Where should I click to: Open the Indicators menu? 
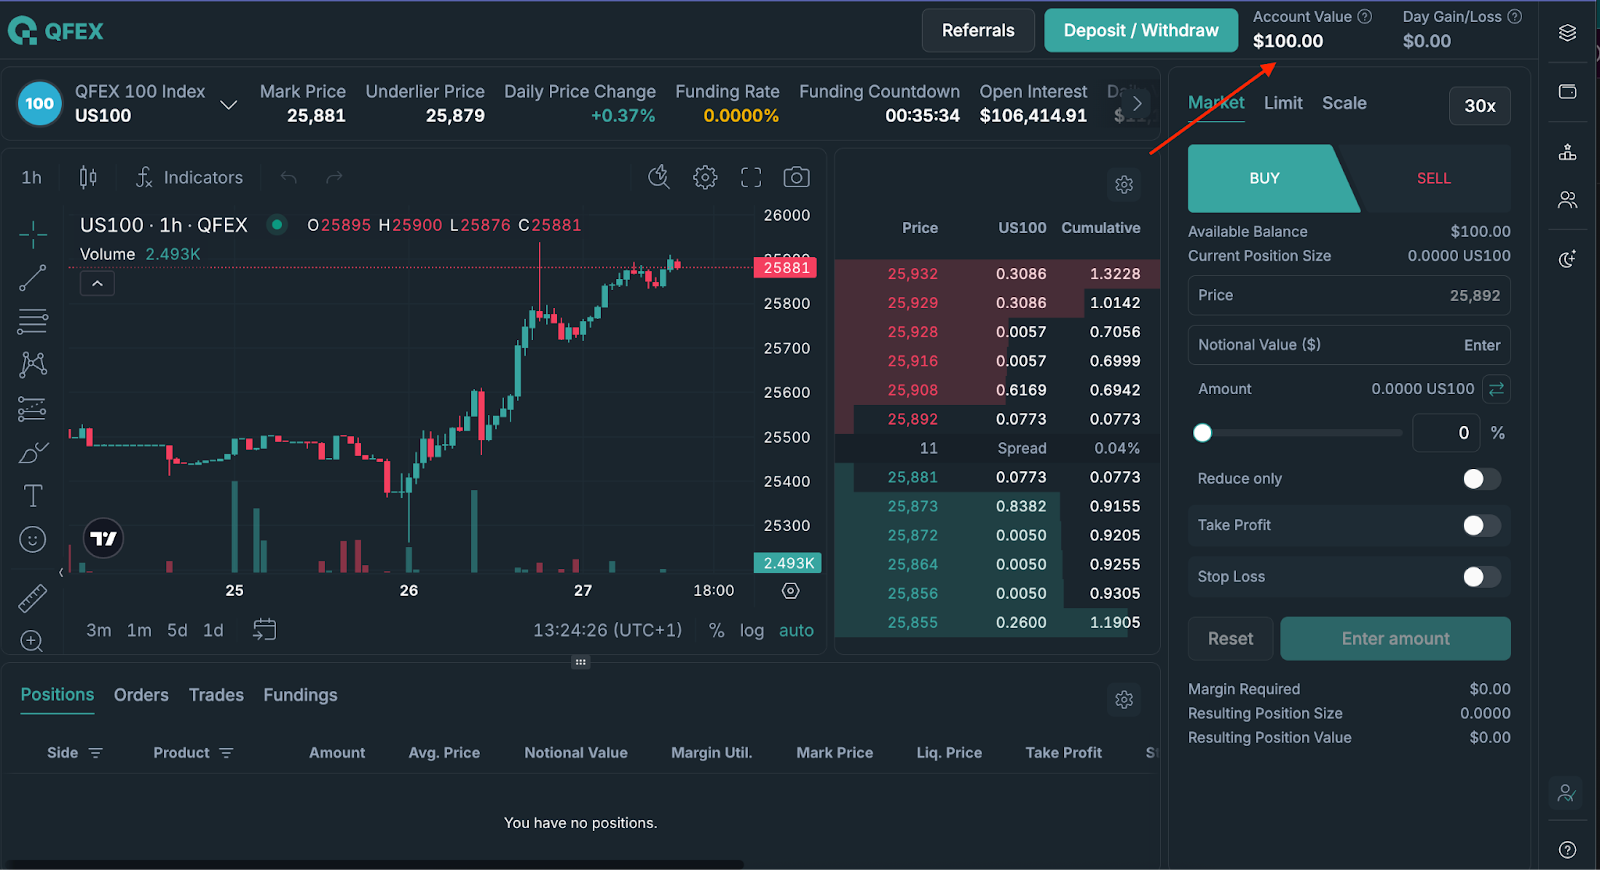(x=190, y=177)
